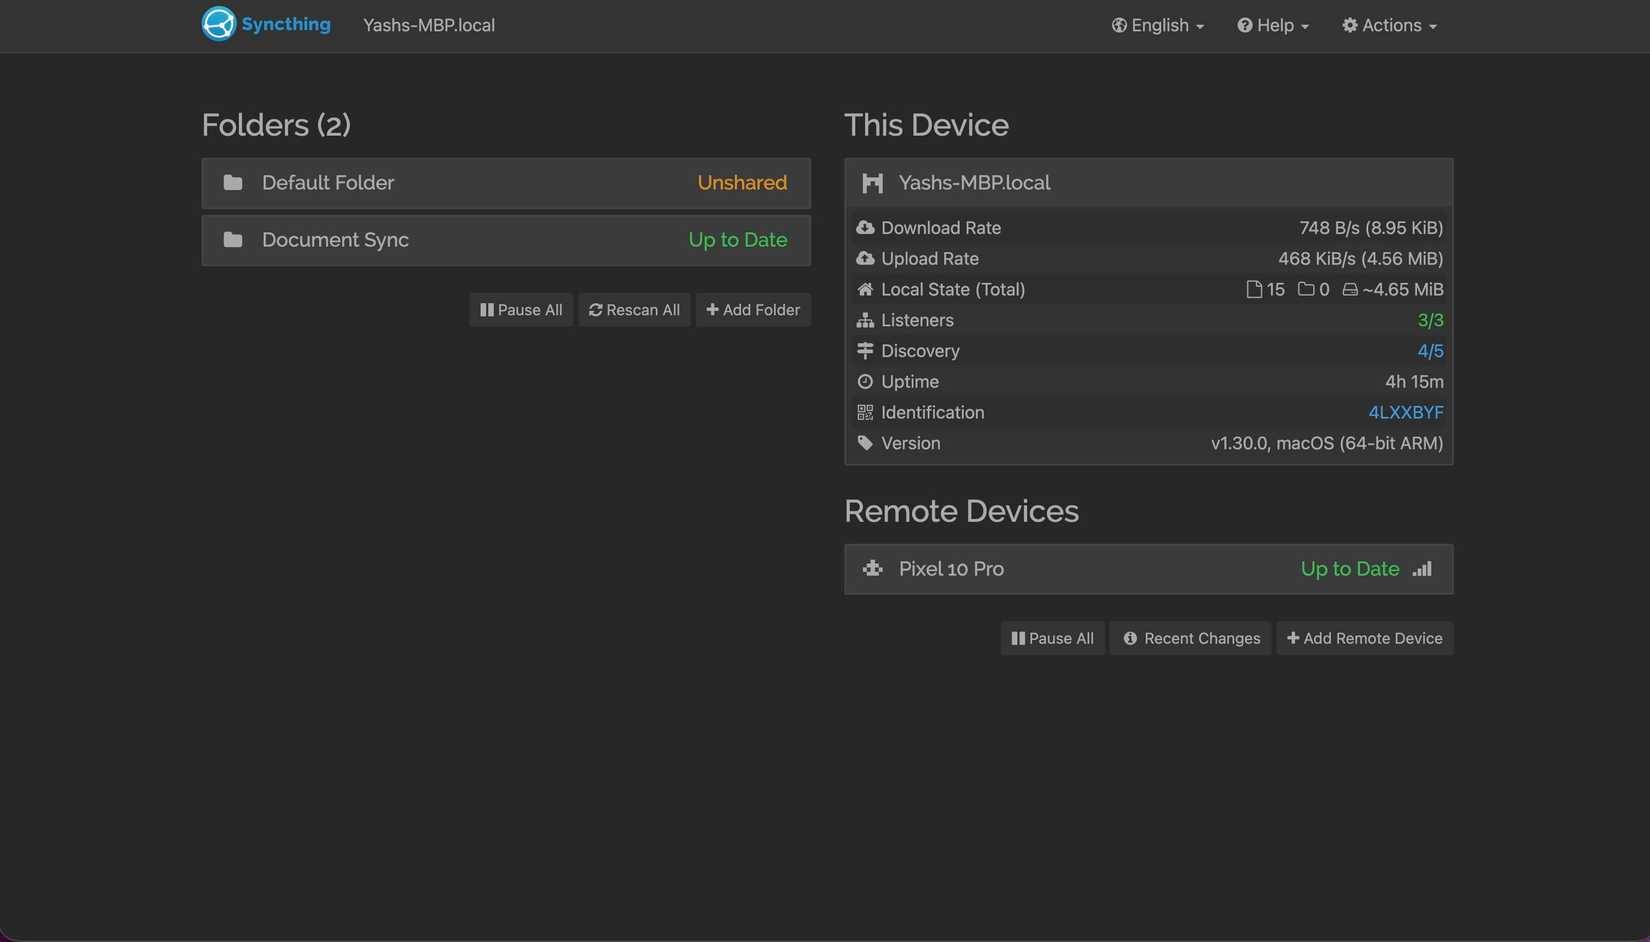Click the QR code icon next to Identification

pyautogui.click(x=865, y=412)
